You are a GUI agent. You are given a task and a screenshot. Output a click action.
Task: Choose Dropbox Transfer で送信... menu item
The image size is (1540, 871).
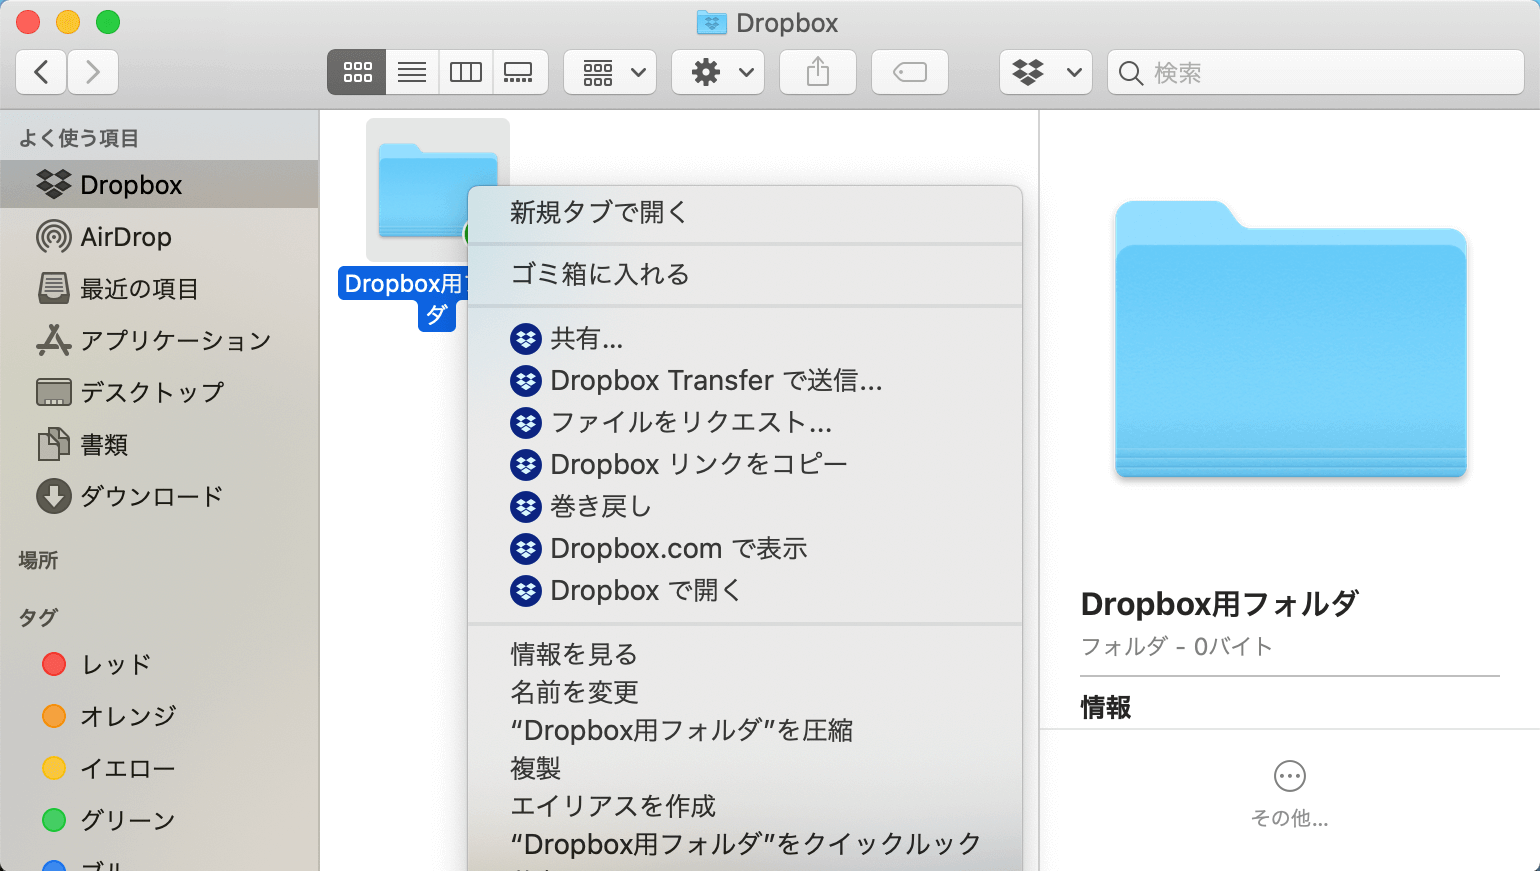[x=745, y=381]
